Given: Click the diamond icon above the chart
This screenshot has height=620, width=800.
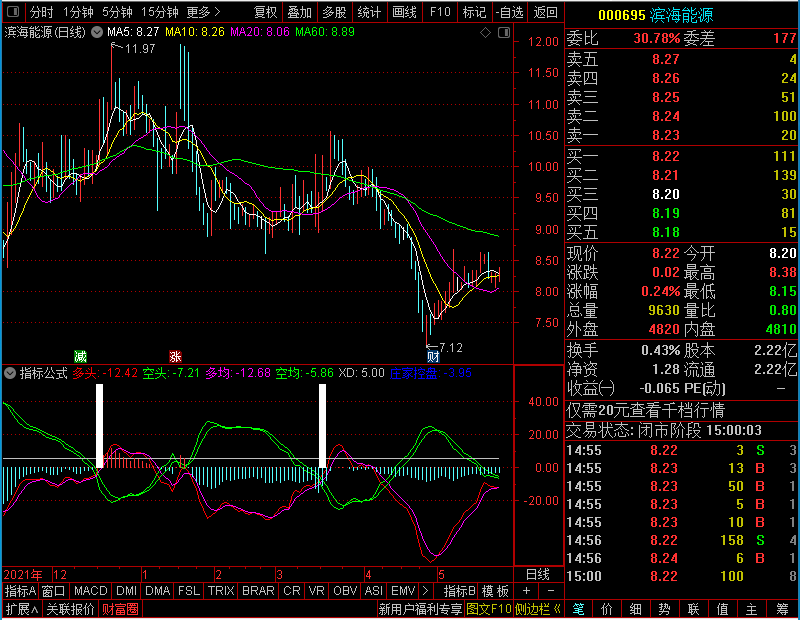Looking at the screenshot, I should [x=485, y=33].
